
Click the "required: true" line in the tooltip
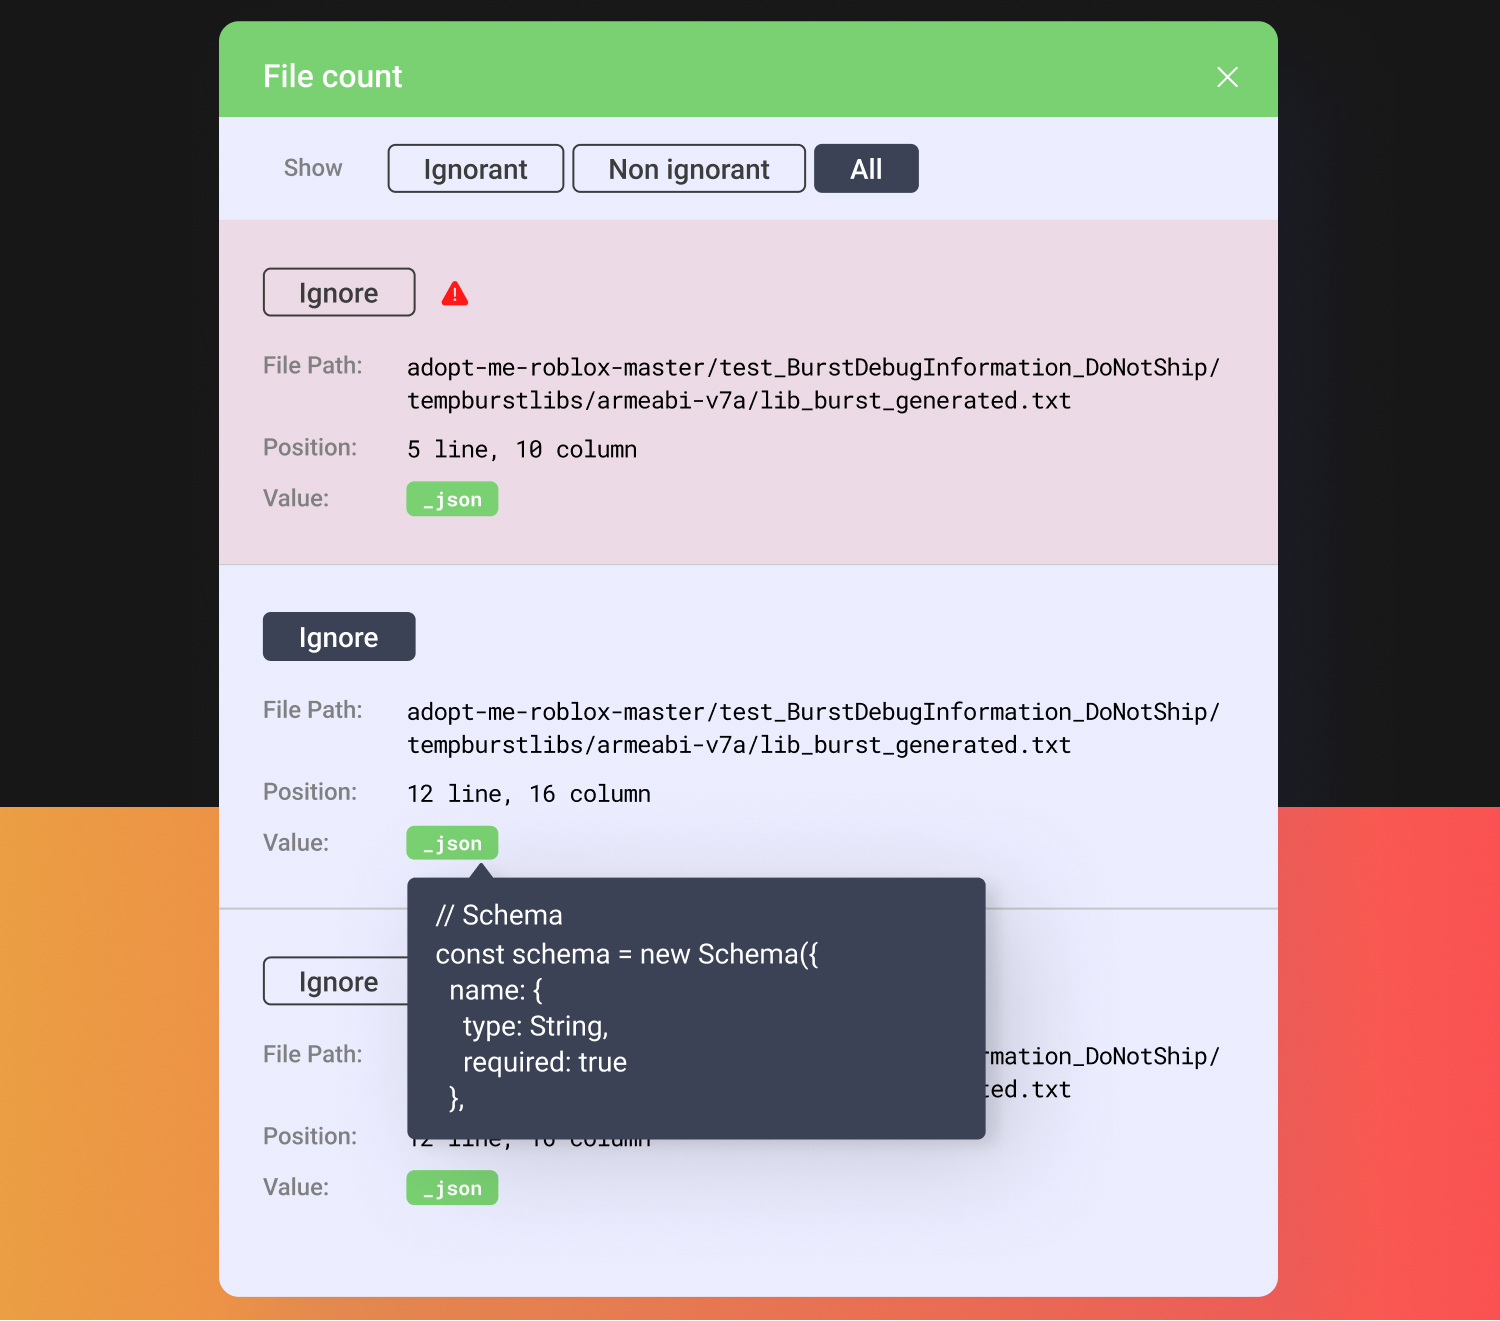pos(544,1062)
